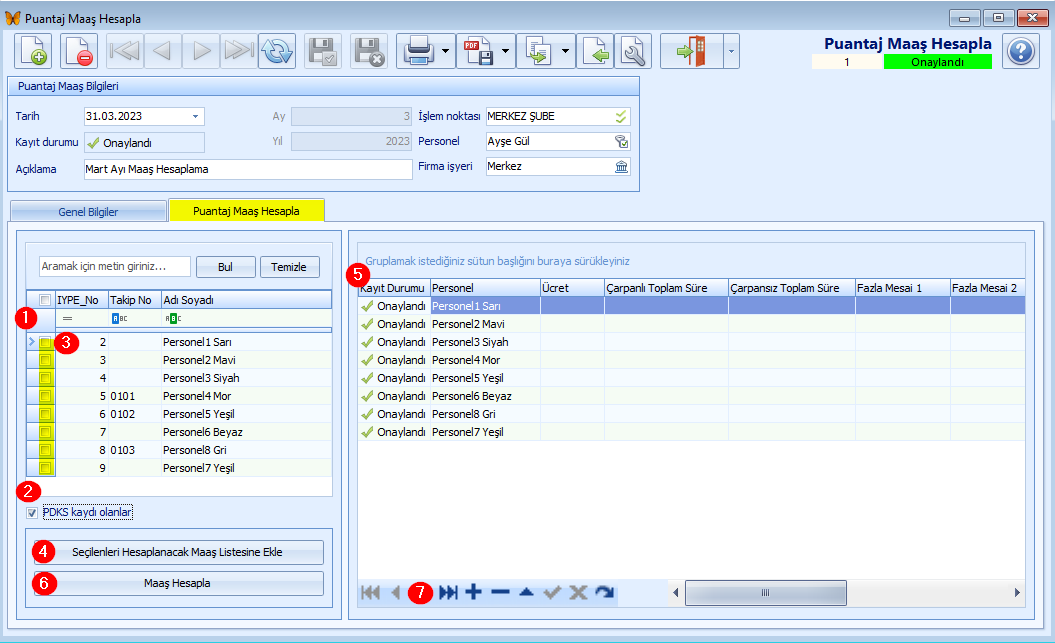The width and height of the screenshot is (1055, 643).
Task: Expand the PDF export dropdown arrow
Action: coord(505,51)
